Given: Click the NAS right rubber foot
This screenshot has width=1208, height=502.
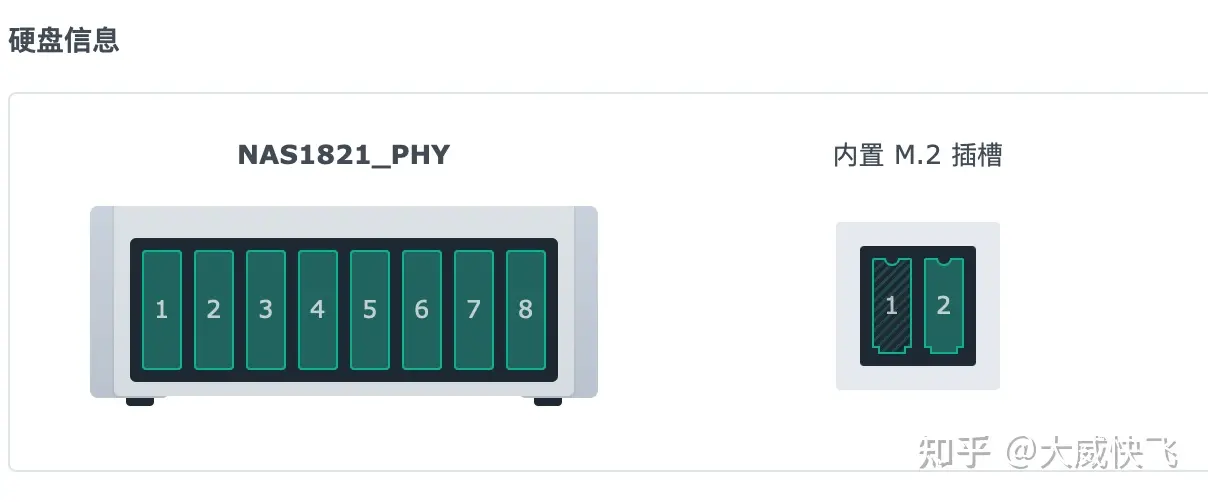Looking at the screenshot, I should pos(548,401).
